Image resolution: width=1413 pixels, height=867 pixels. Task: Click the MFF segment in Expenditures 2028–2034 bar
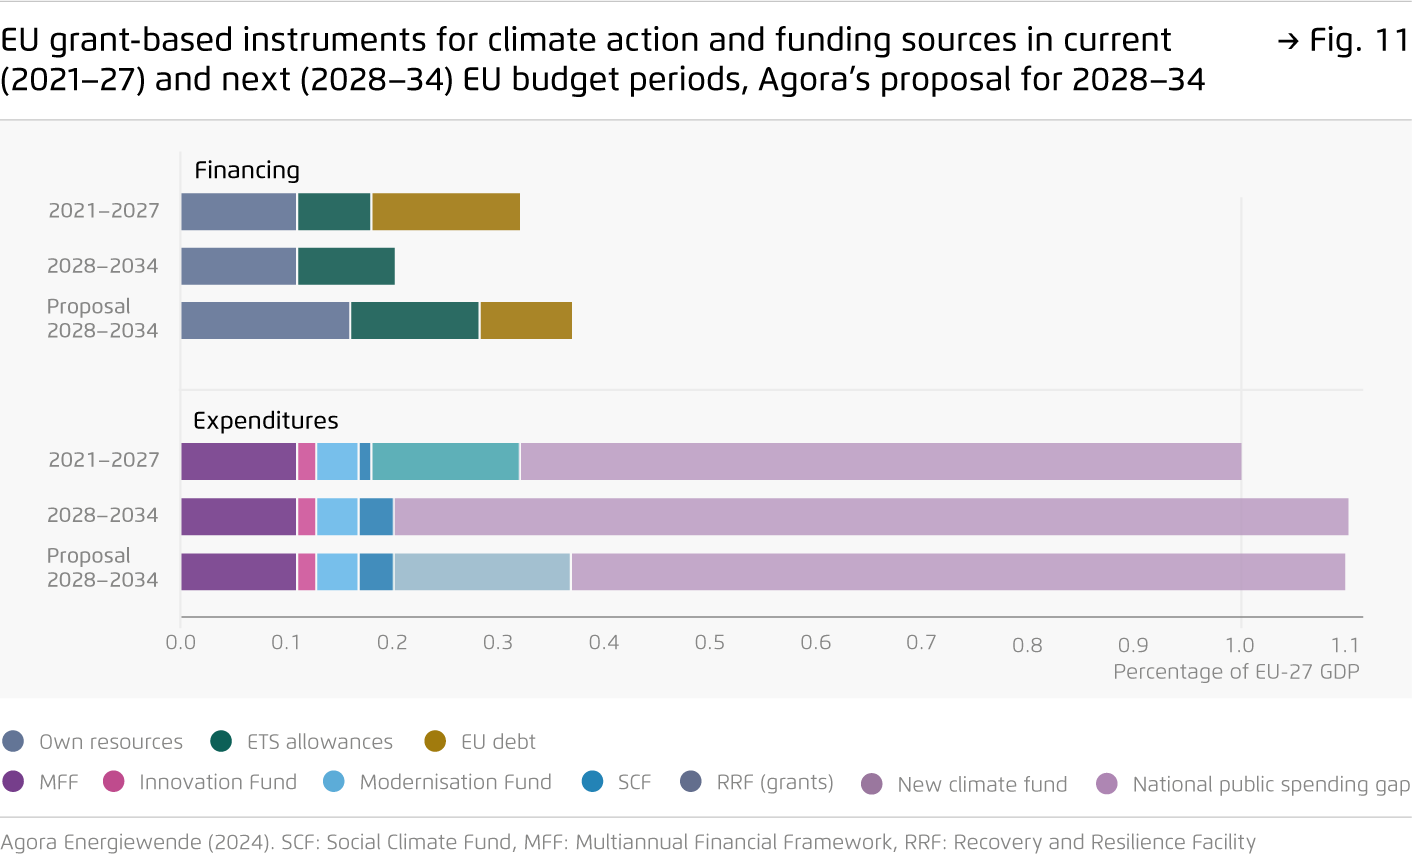coord(239,516)
